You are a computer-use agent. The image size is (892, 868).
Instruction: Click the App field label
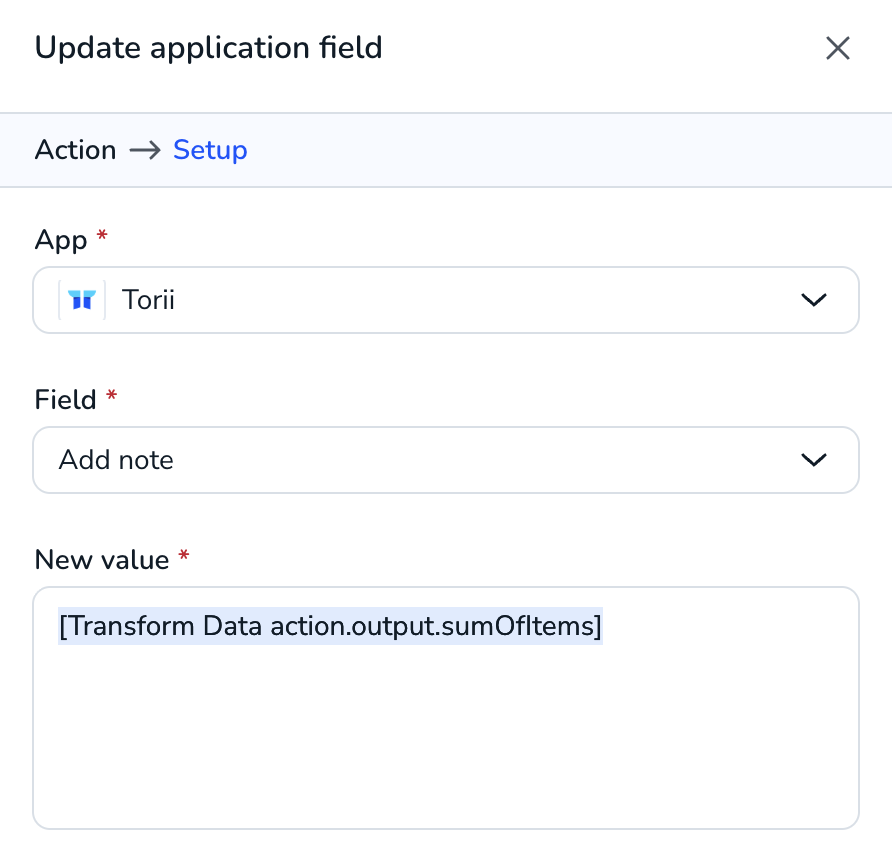tap(57, 240)
